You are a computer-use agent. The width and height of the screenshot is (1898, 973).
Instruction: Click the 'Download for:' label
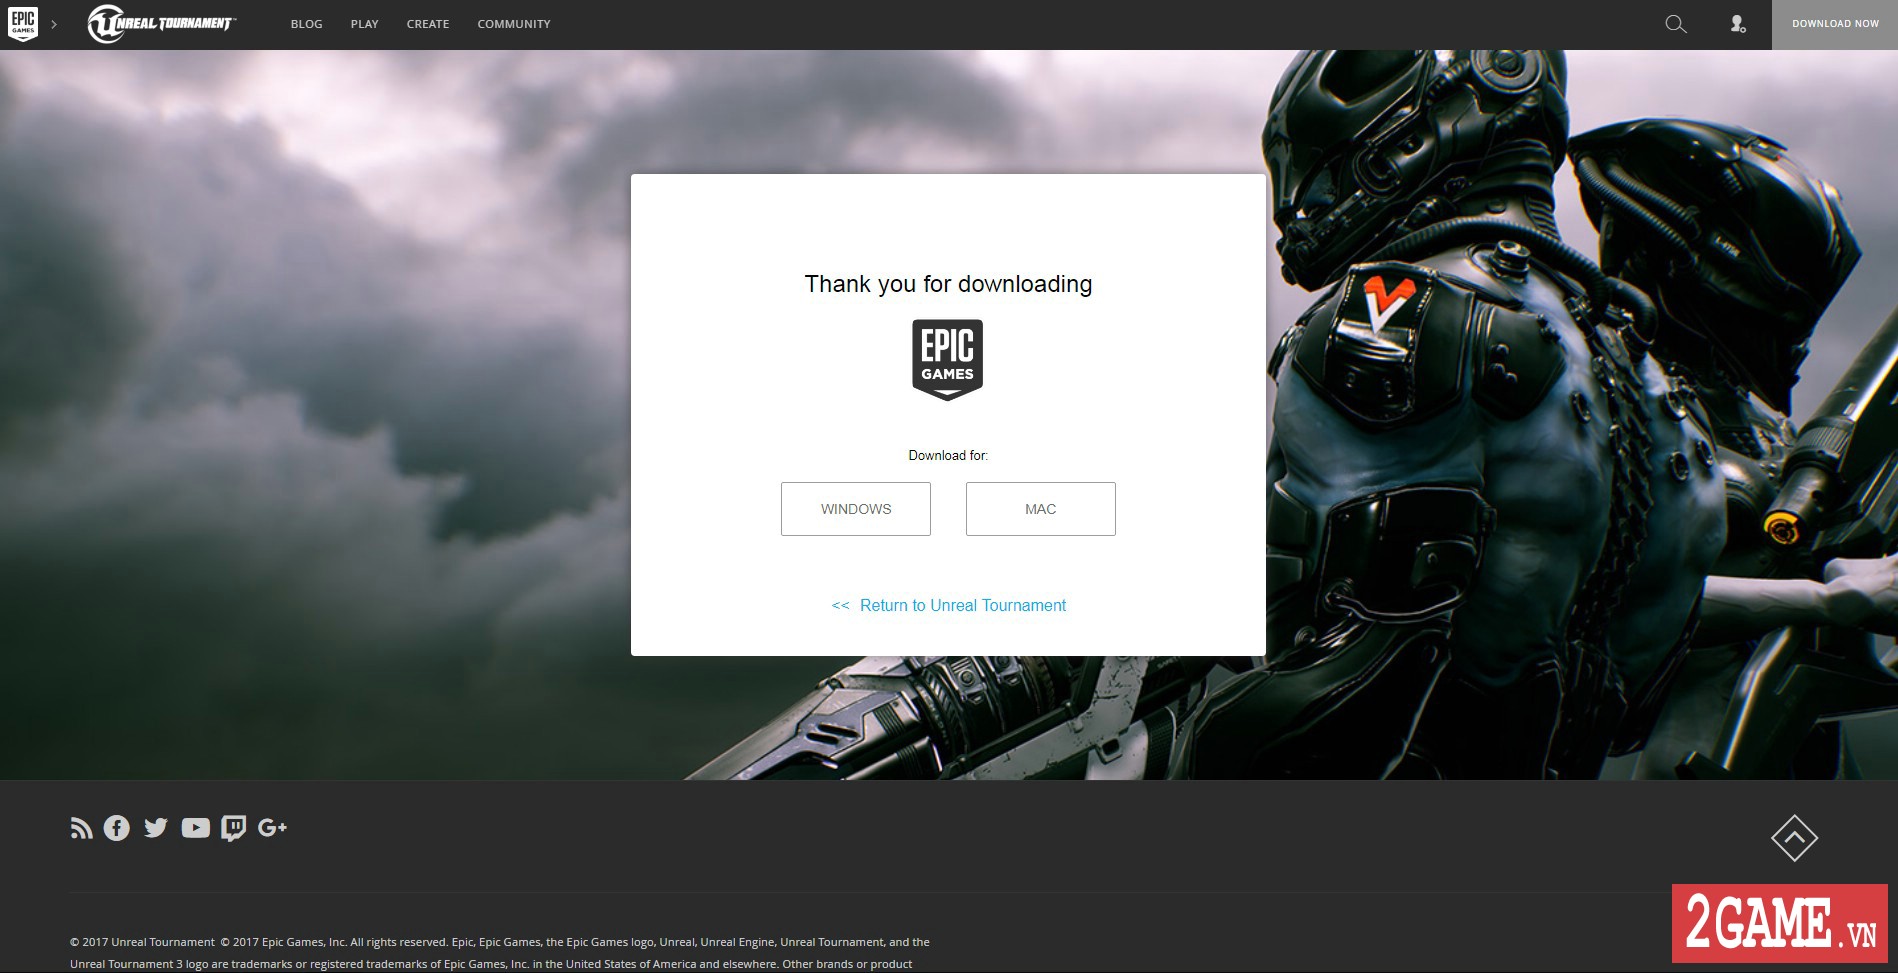coord(948,455)
